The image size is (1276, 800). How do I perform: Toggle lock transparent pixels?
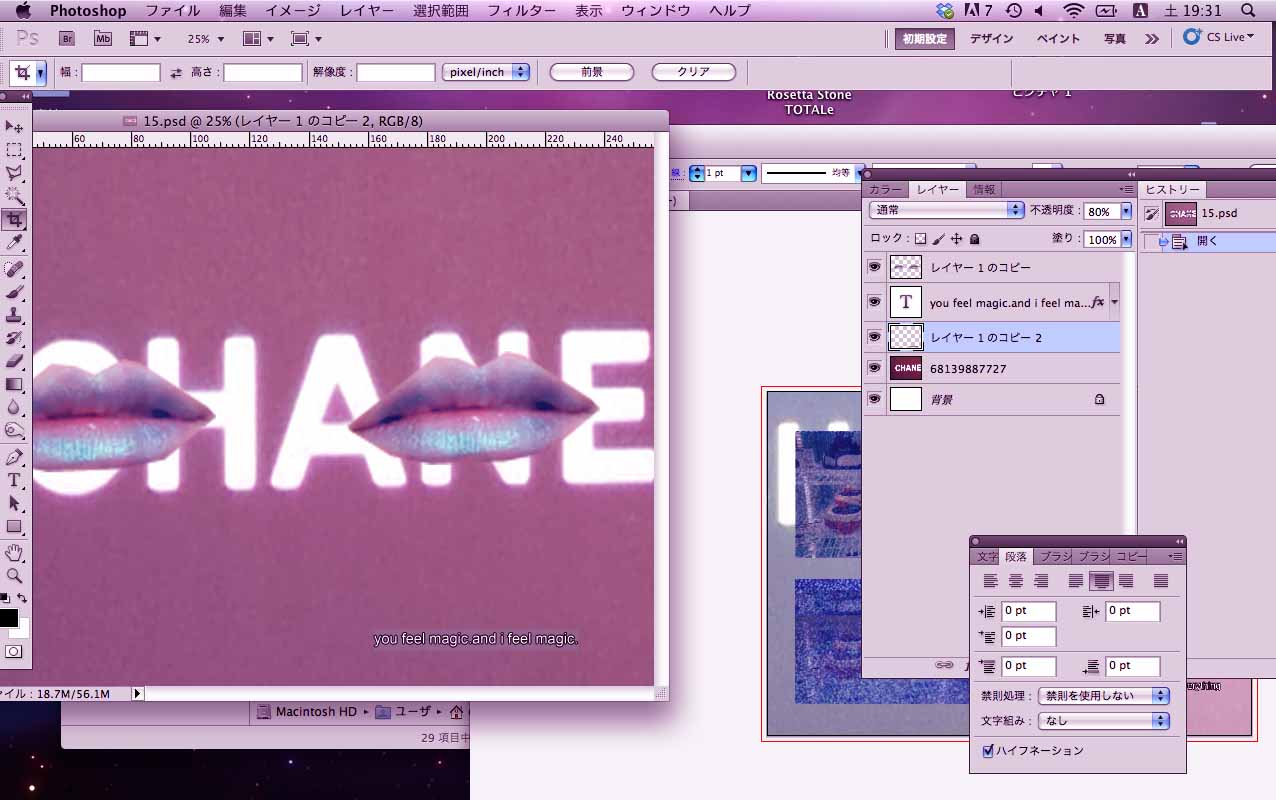click(921, 239)
